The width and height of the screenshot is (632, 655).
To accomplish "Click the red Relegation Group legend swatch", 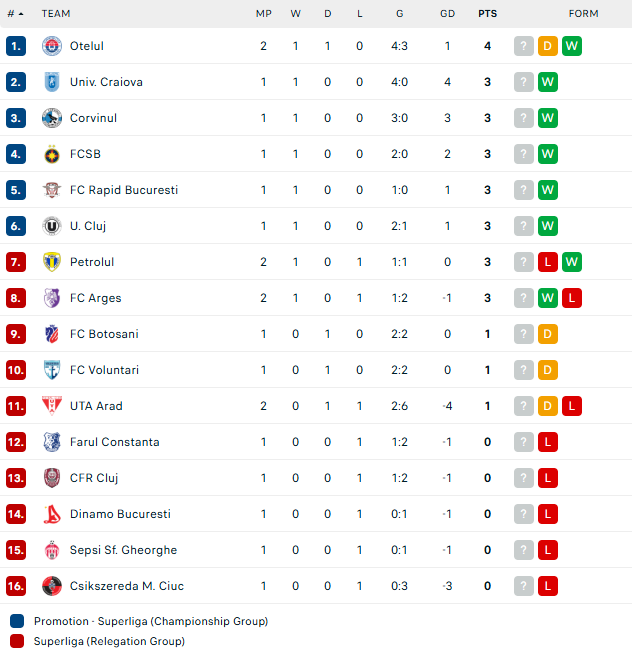I will [x=17, y=641].
